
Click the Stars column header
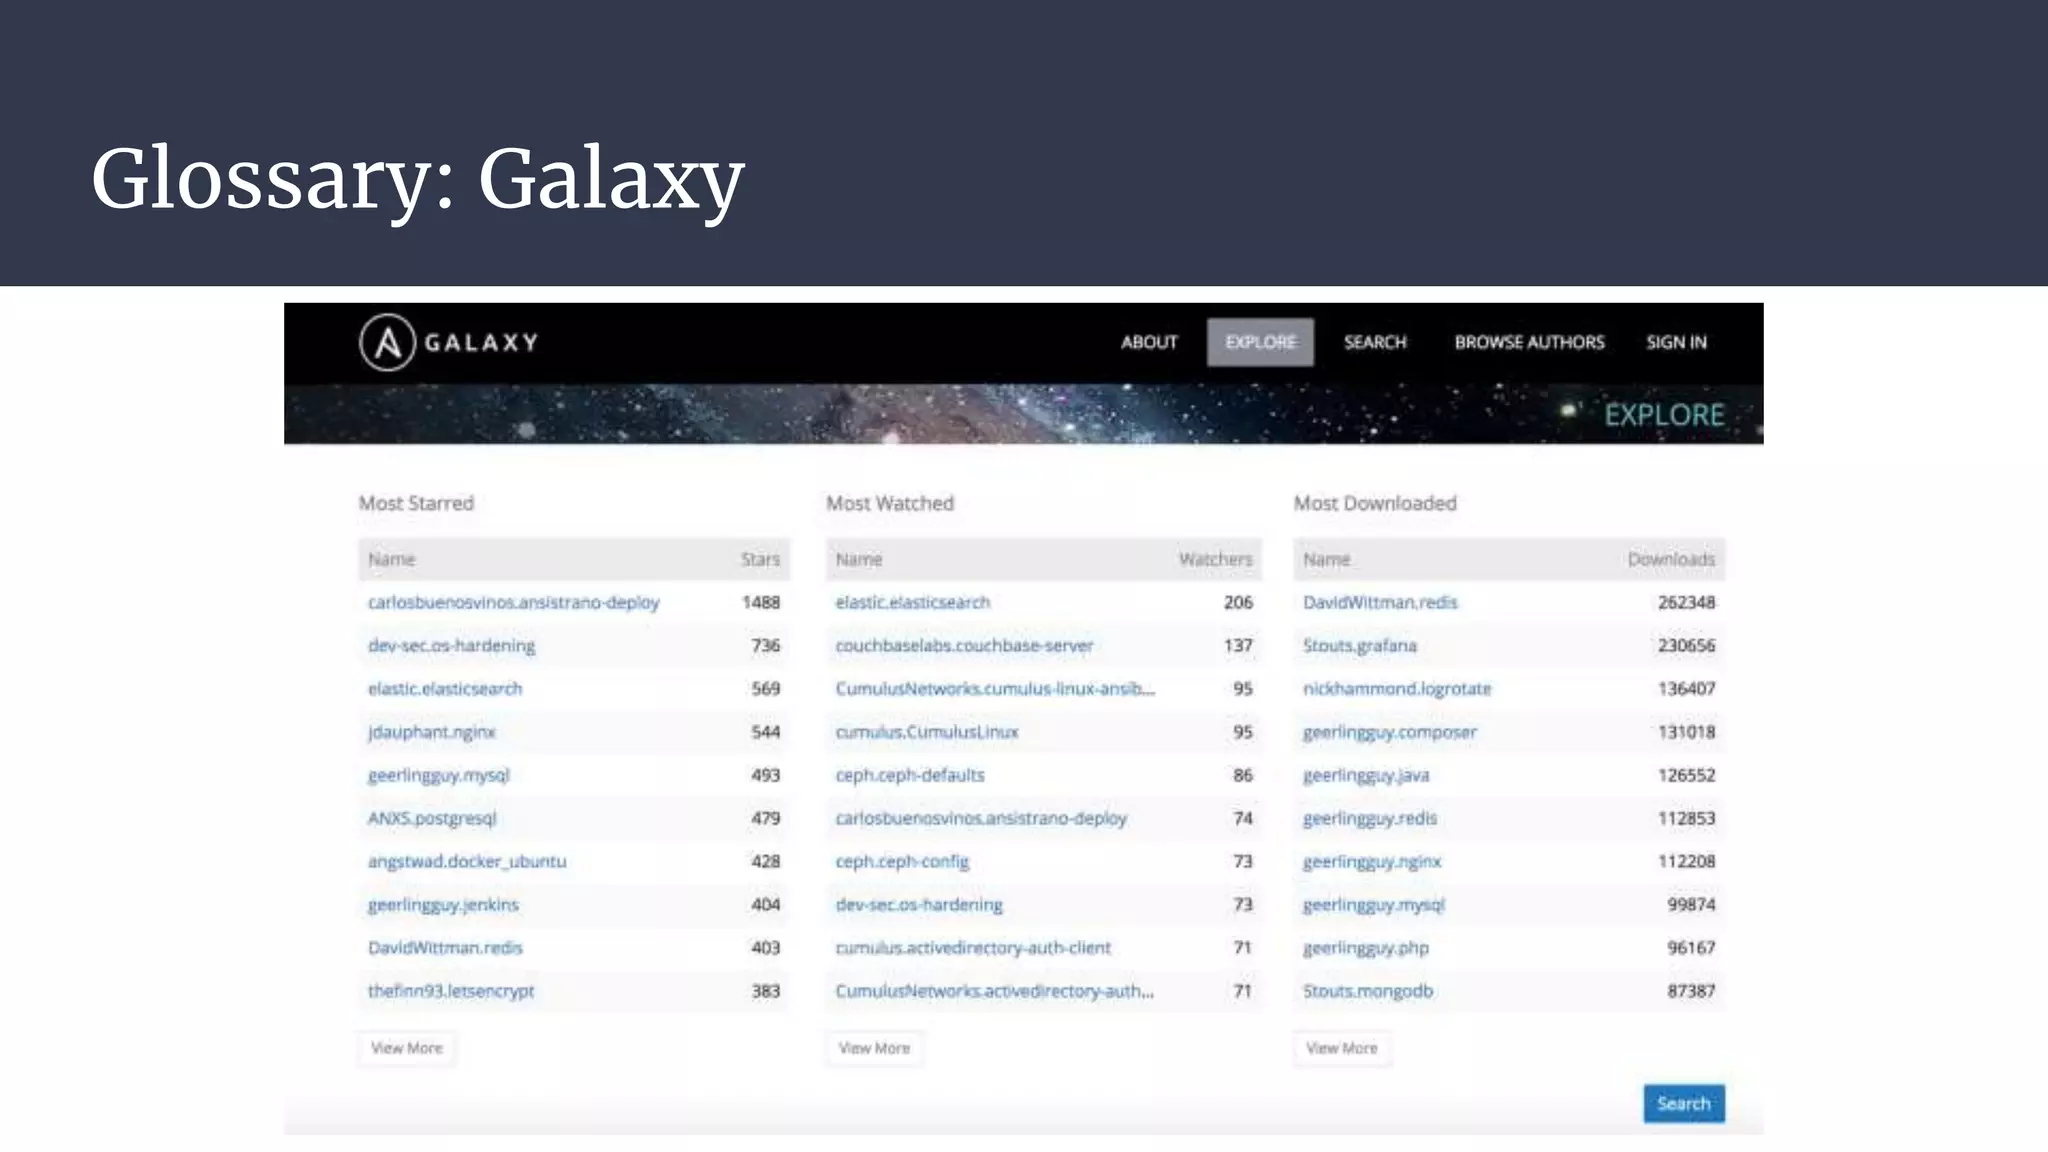coord(760,559)
